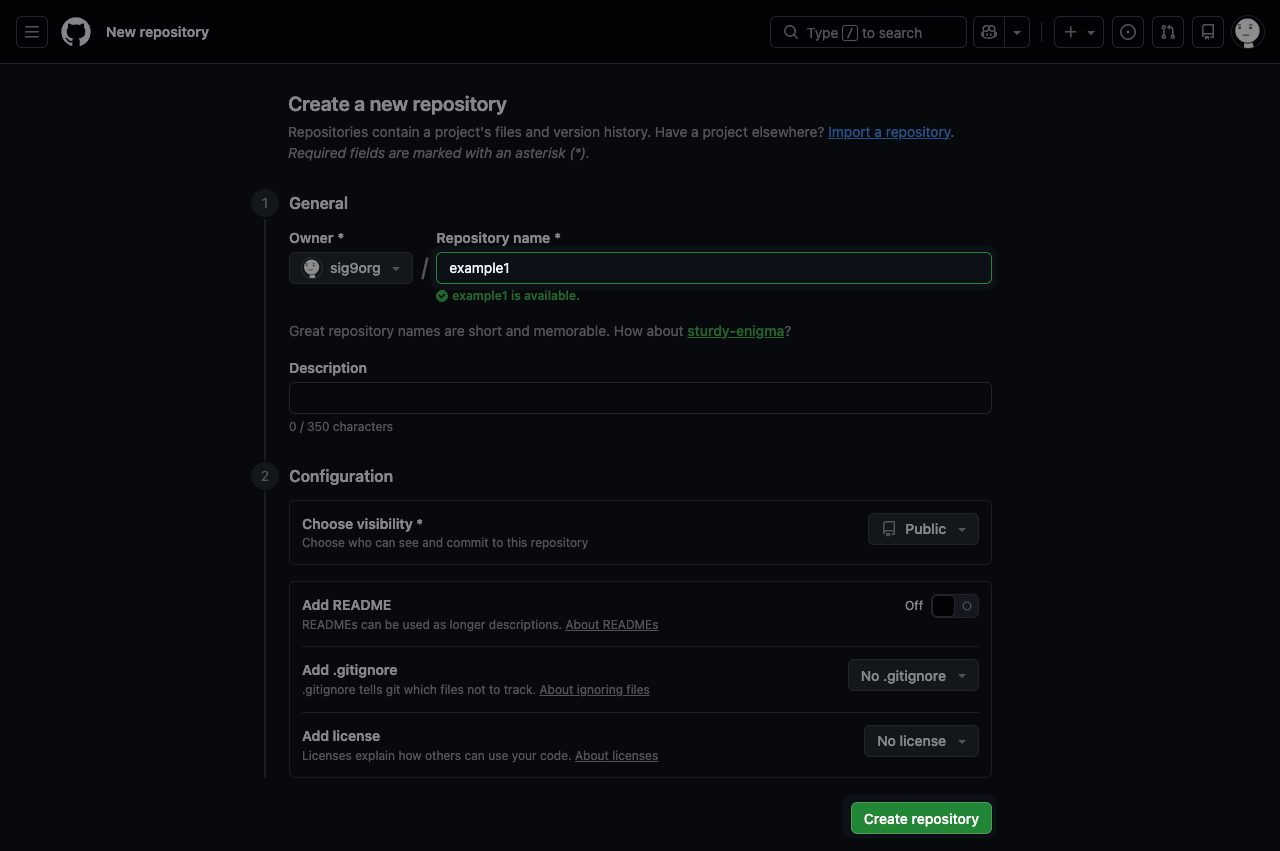
Task: Click the GitHub Octocat logo
Action: coord(76,32)
